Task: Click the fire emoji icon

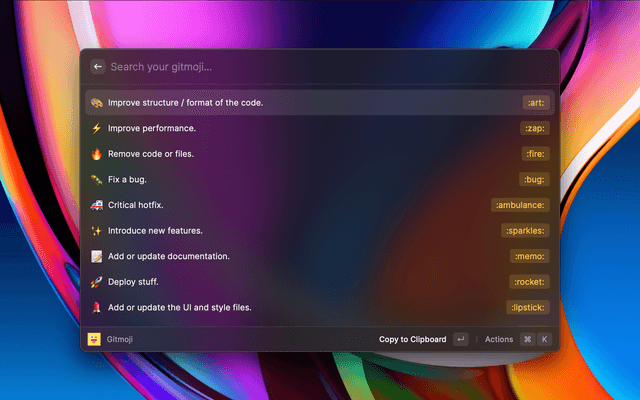Action: (96, 154)
